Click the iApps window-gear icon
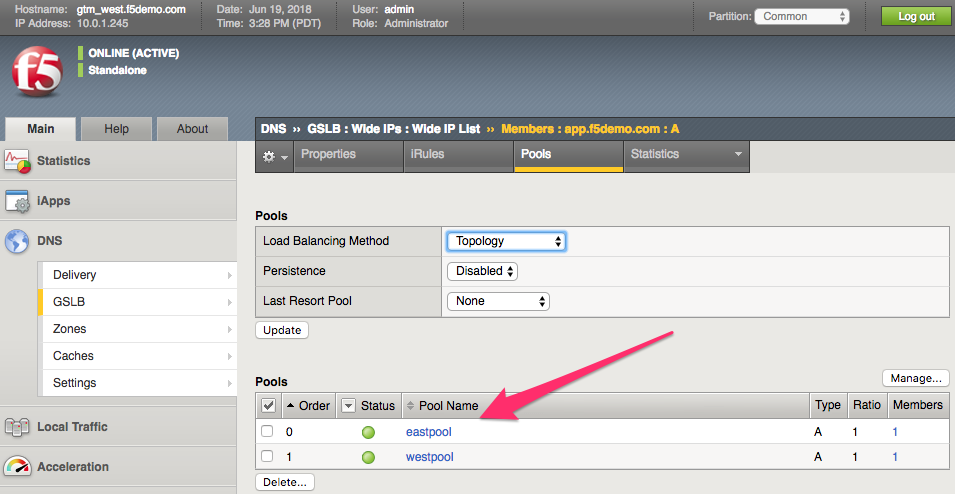The height and width of the screenshot is (494, 955). [x=17, y=202]
